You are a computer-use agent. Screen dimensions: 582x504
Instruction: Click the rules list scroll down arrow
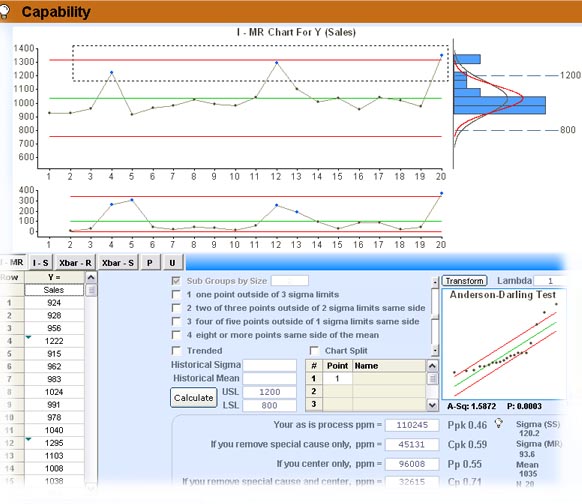[x=435, y=350]
